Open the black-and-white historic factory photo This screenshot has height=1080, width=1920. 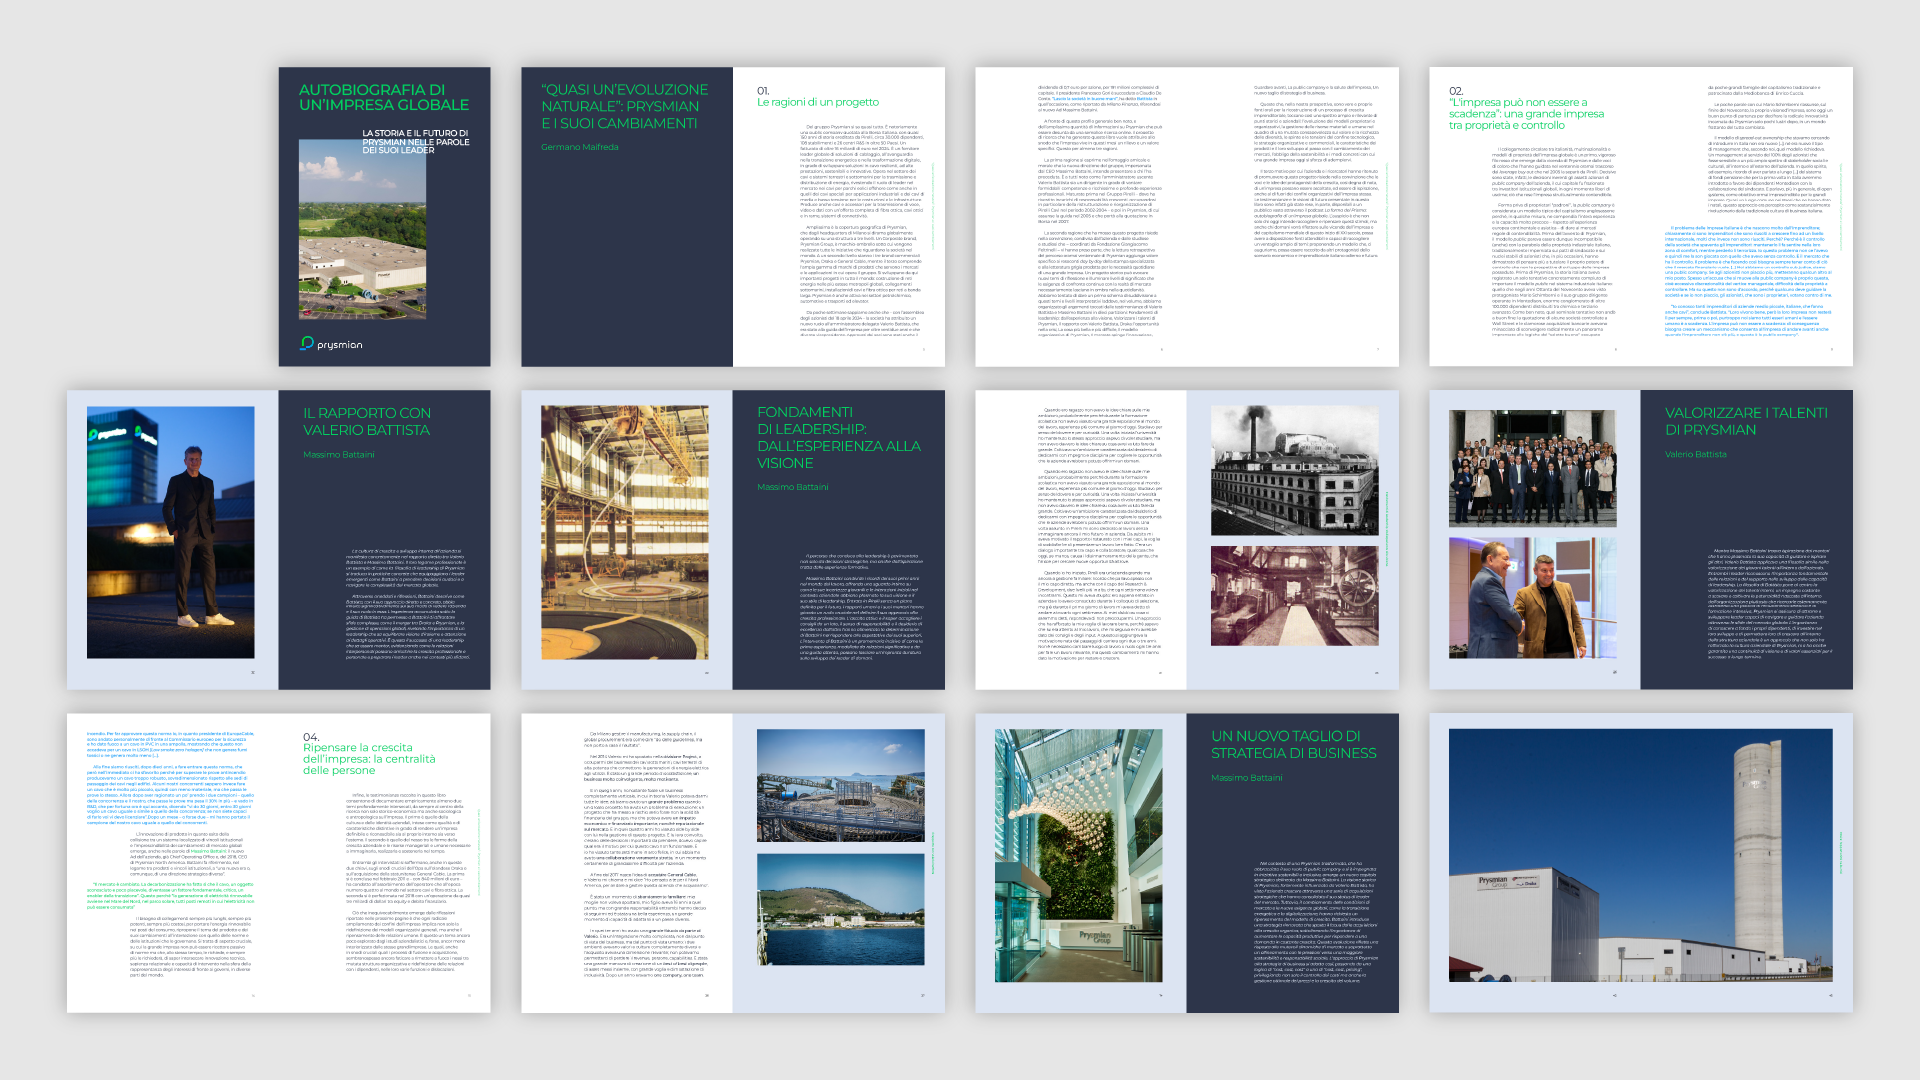1295,470
